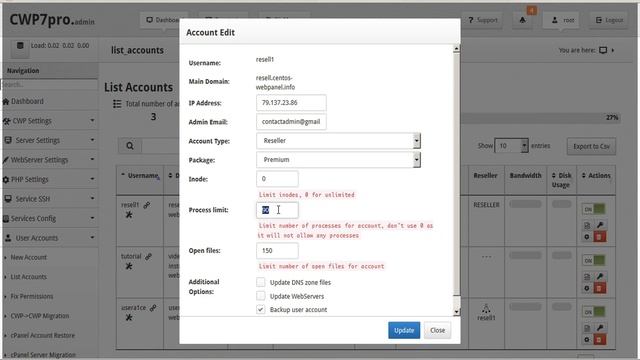Click the gear icon in resell1 actions
This screenshot has height=360, width=640.
coord(587,237)
